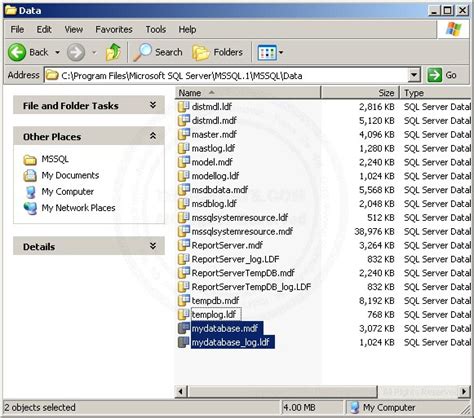The height and width of the screenshot is (418, 474).
Task: Expand the File and Folder Tasks panel
Action: (x=153, y=105)
